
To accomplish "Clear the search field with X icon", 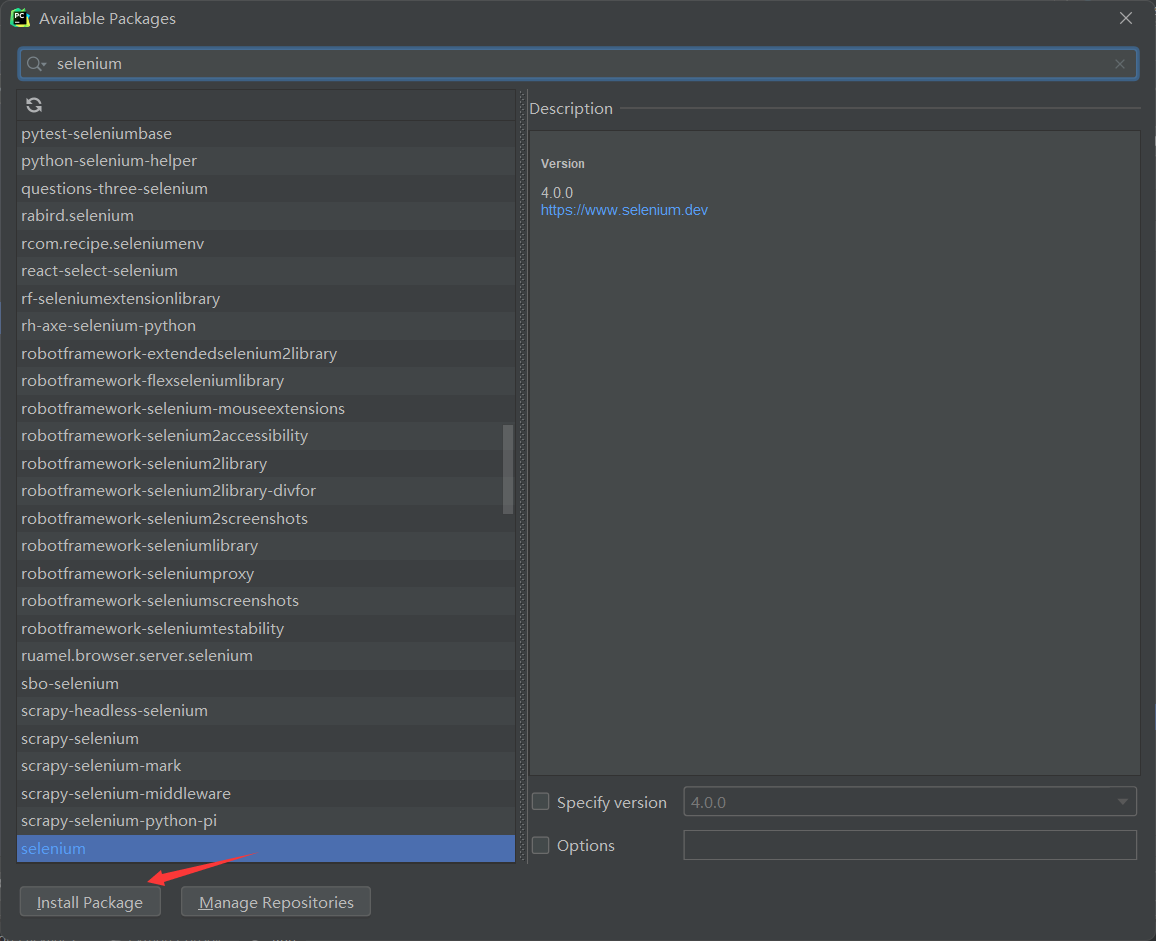I will (x=1120, y=64).
